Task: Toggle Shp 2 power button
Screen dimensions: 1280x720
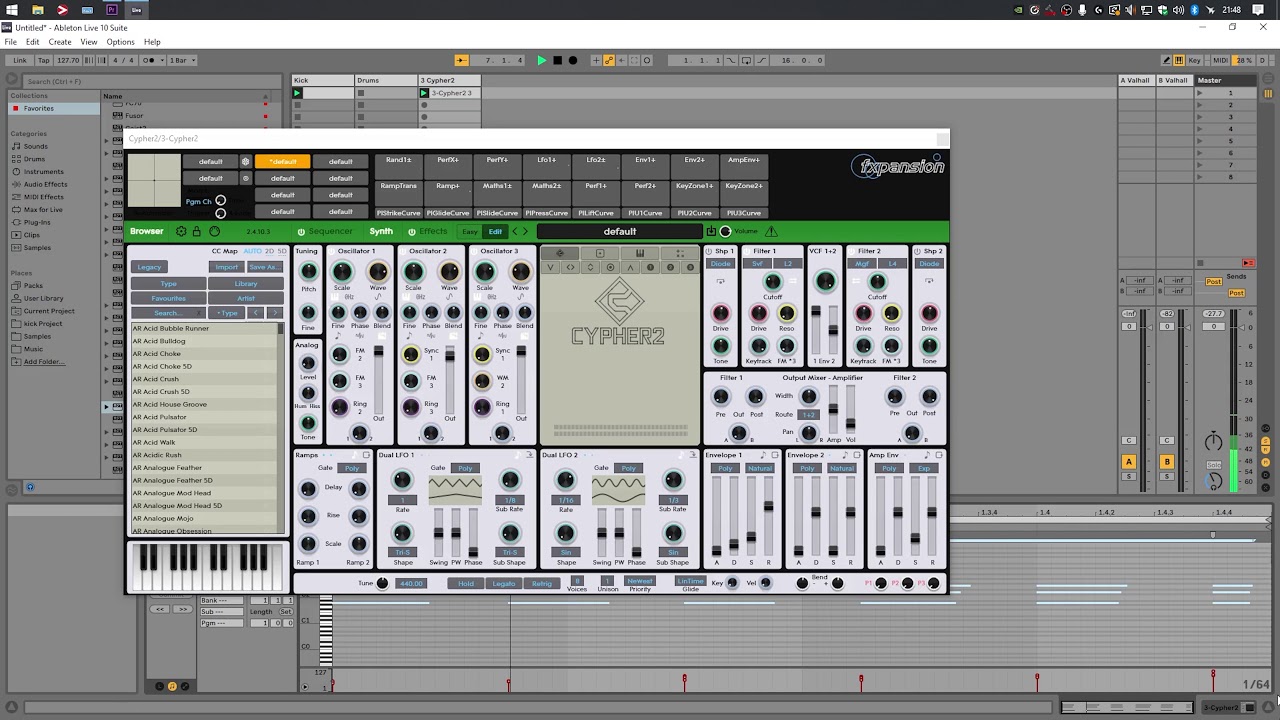Action: tap(917, 251)
